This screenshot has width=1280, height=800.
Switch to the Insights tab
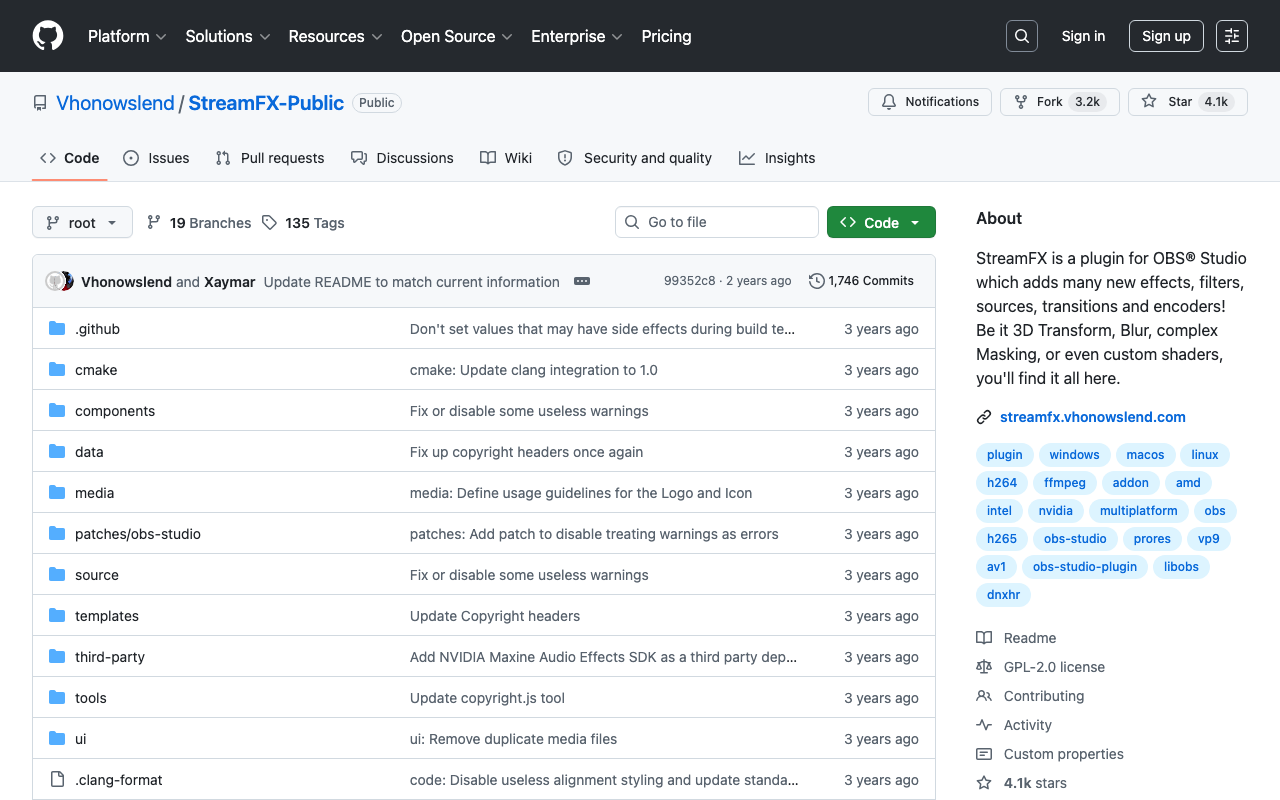point(777,158)
